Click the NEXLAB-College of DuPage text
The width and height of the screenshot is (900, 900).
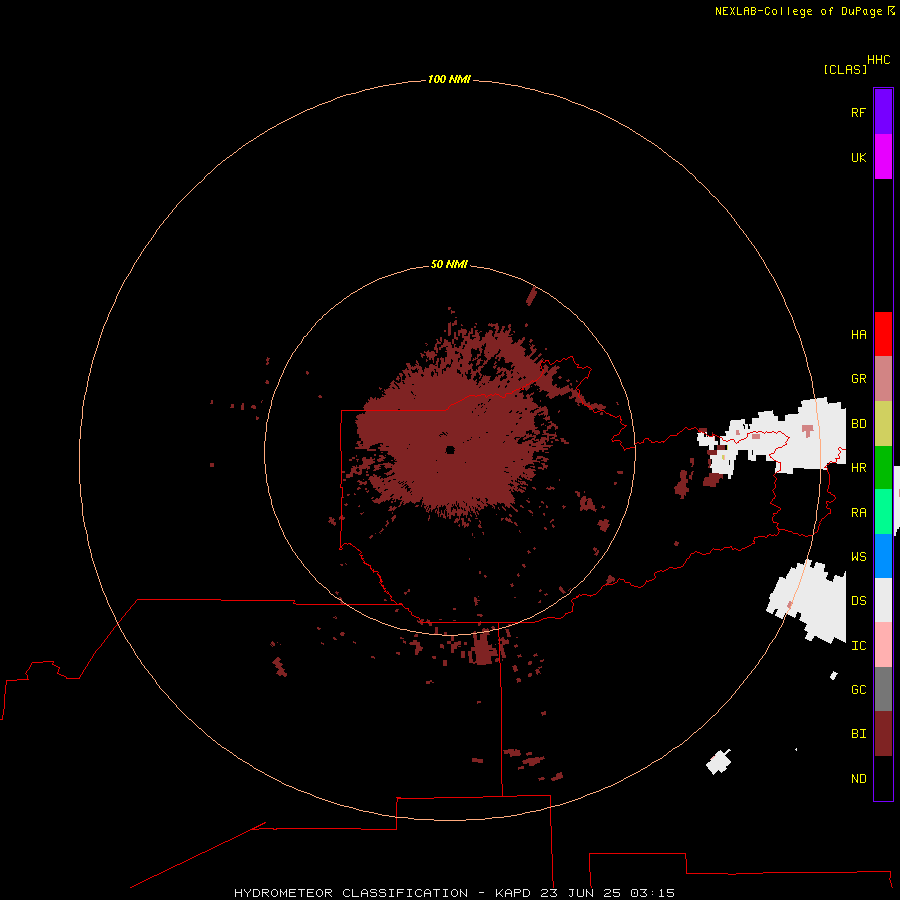tap(798, 11)
